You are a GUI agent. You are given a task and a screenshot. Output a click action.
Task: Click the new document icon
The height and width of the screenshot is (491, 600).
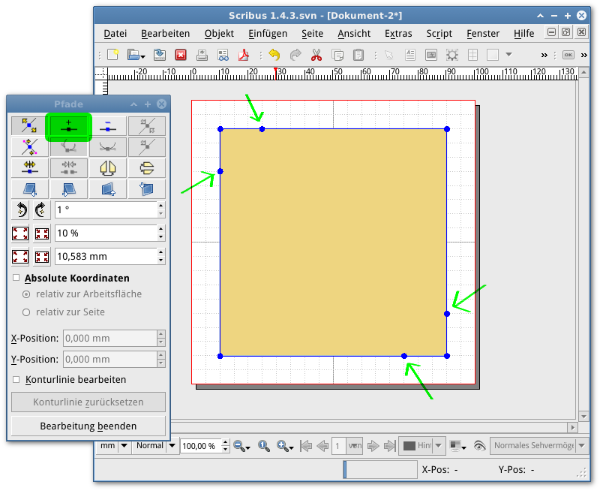(x=112, y=55)
